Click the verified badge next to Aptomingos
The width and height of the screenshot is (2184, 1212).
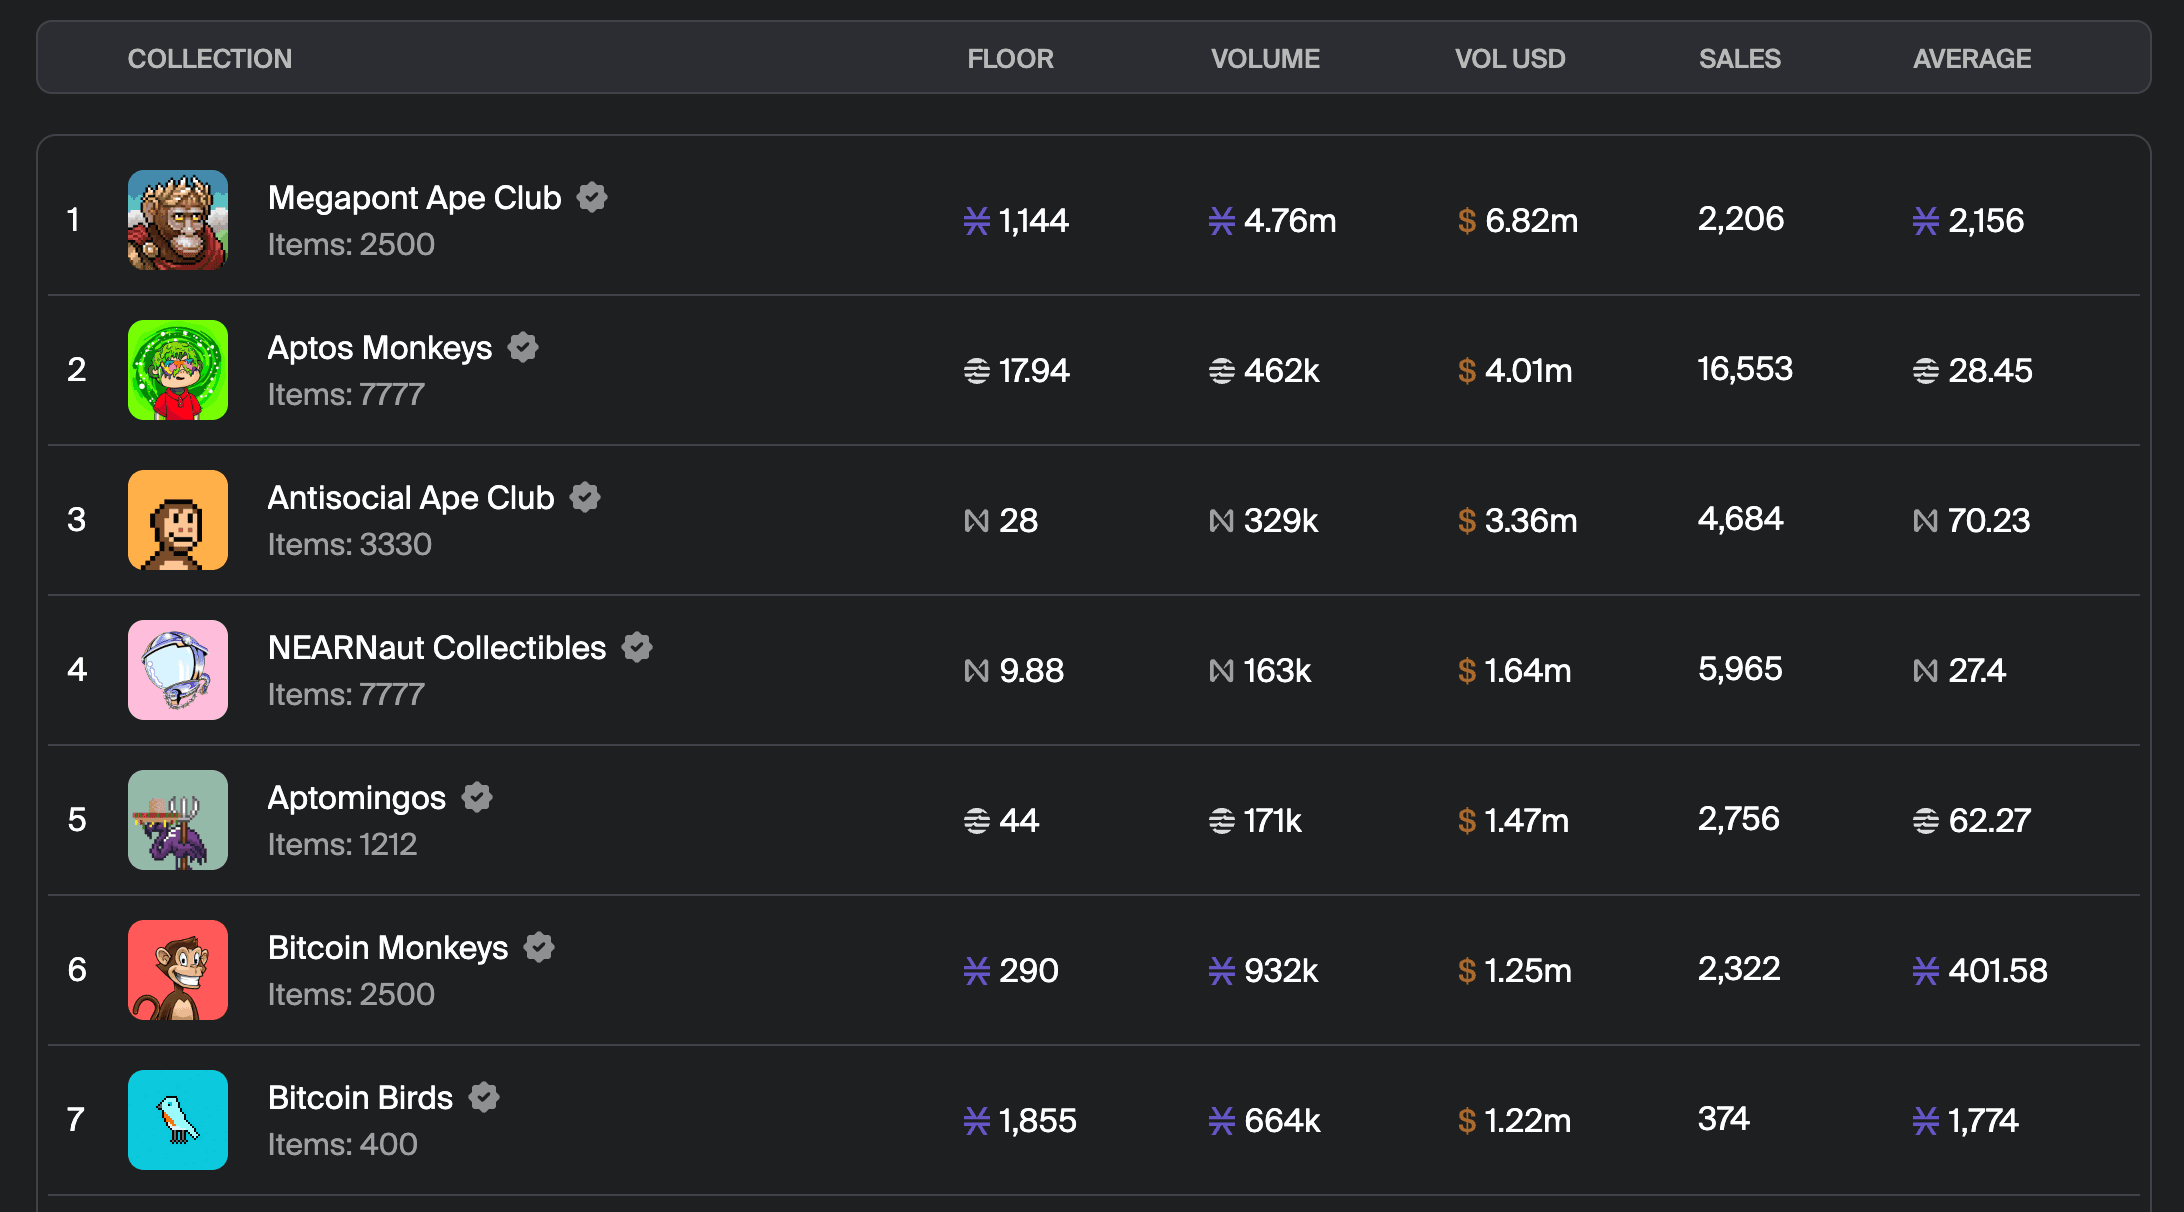477,797
